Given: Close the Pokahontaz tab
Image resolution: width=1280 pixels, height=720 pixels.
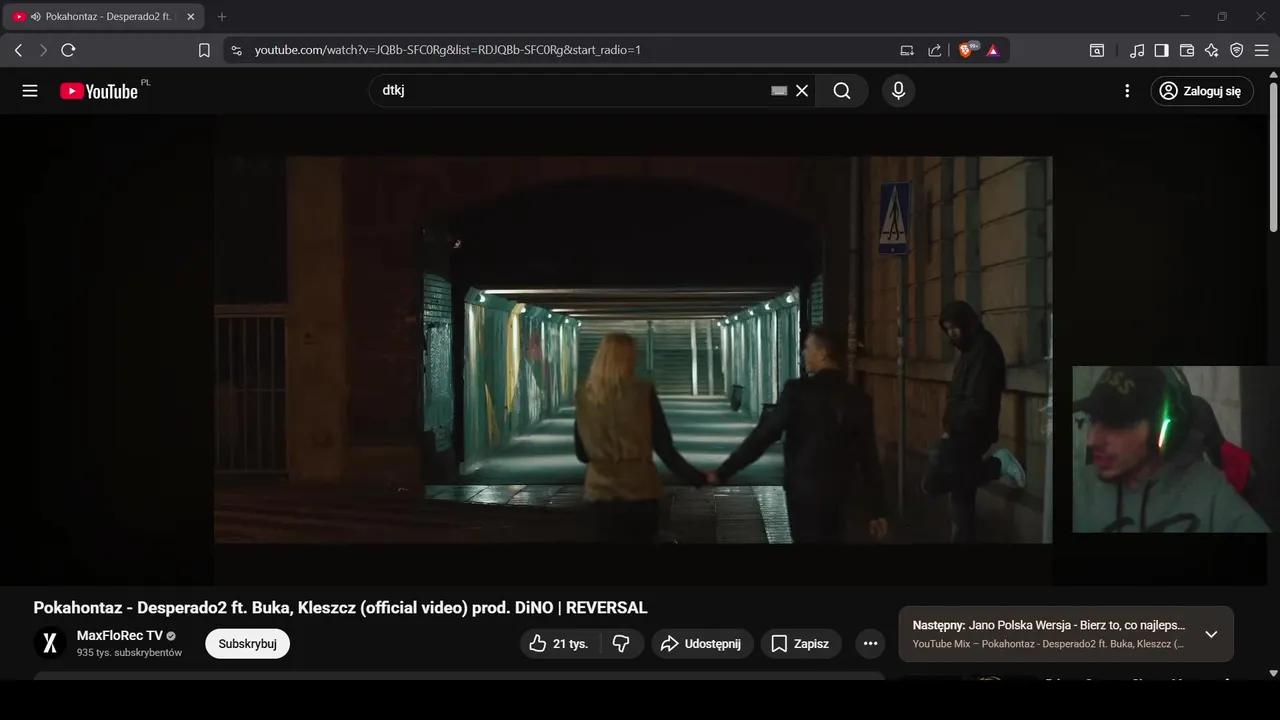Looking at the screenshot, I should click(x=191, y=17).
